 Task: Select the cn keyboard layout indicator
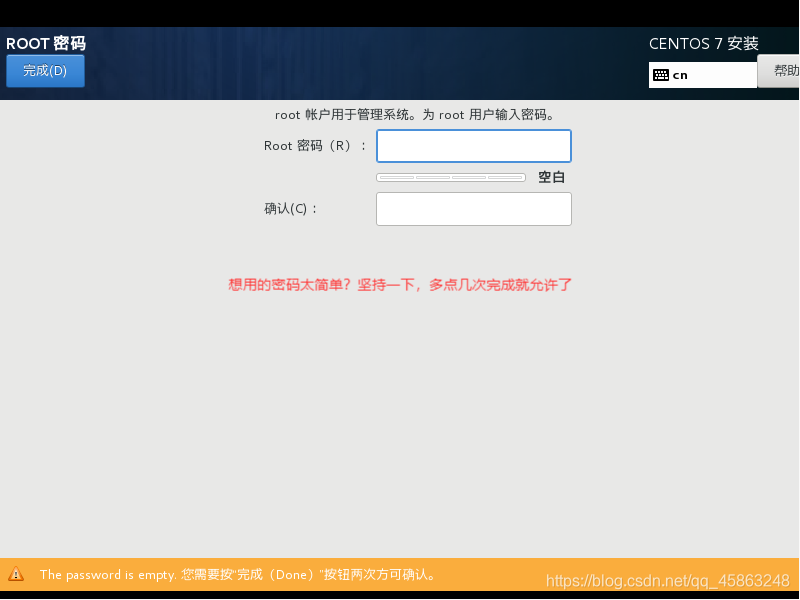coord(703,75)
